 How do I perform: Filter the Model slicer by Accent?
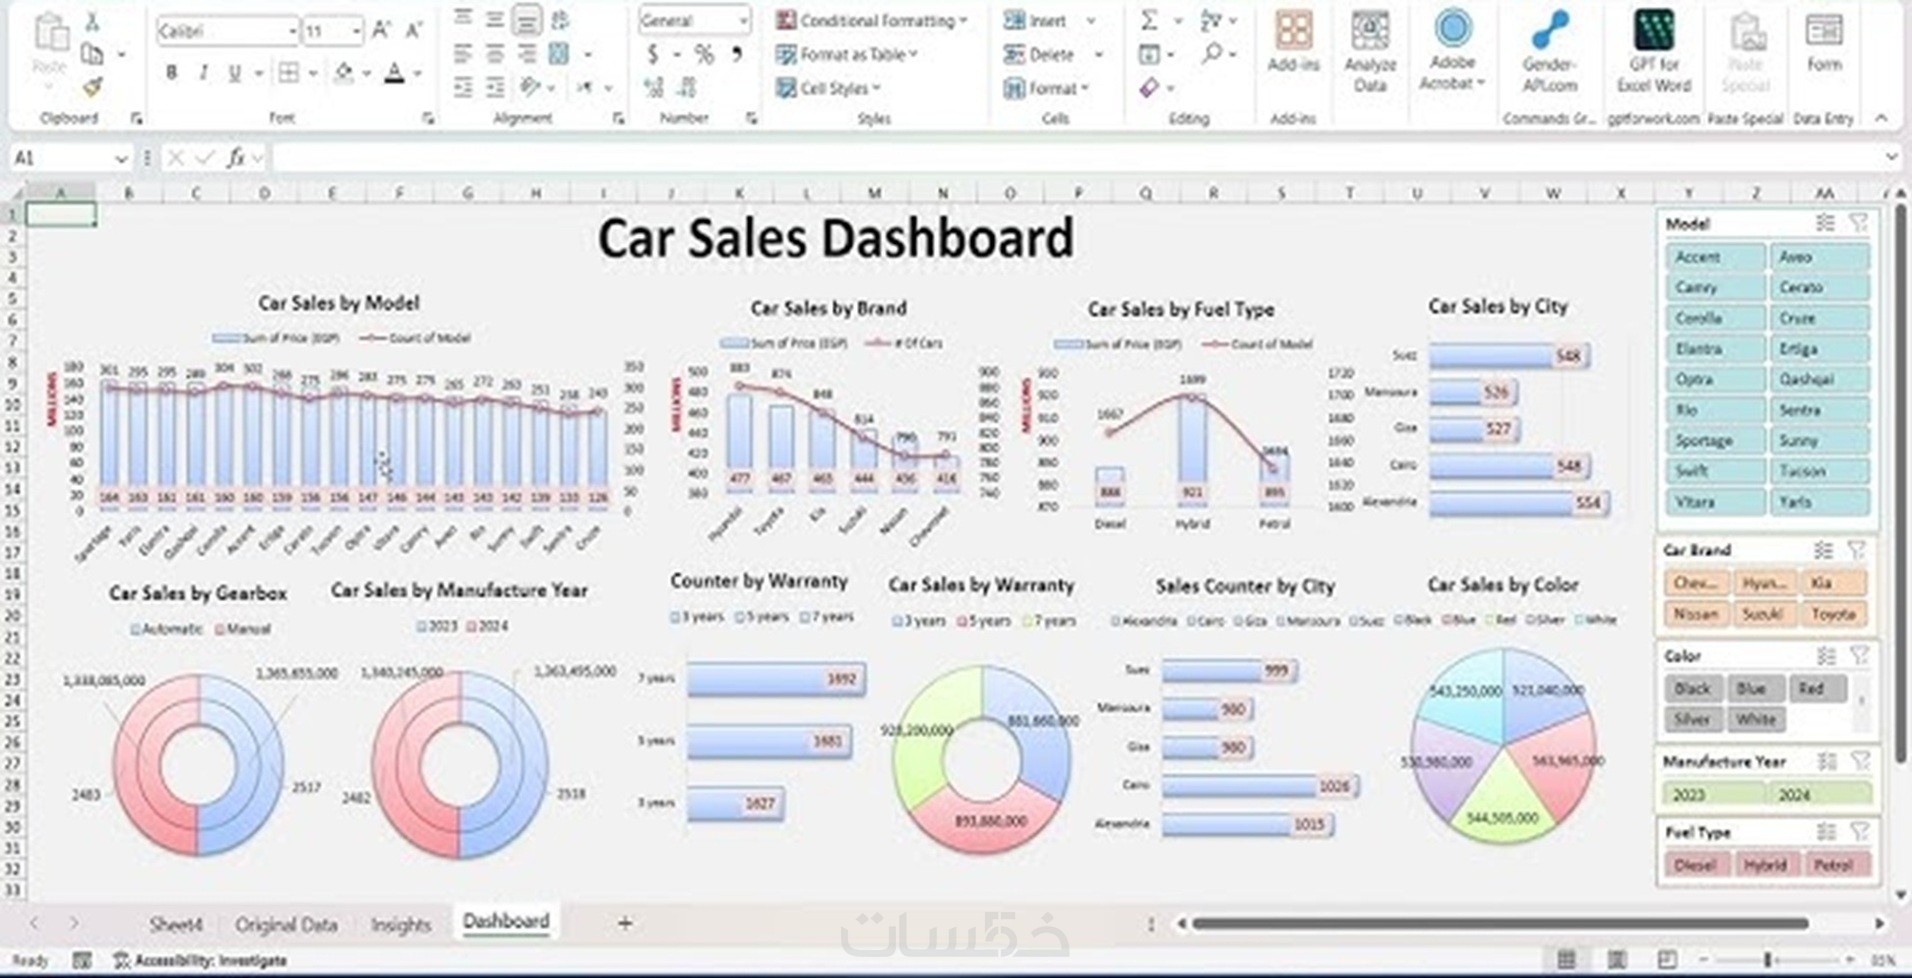point(1715,257)
